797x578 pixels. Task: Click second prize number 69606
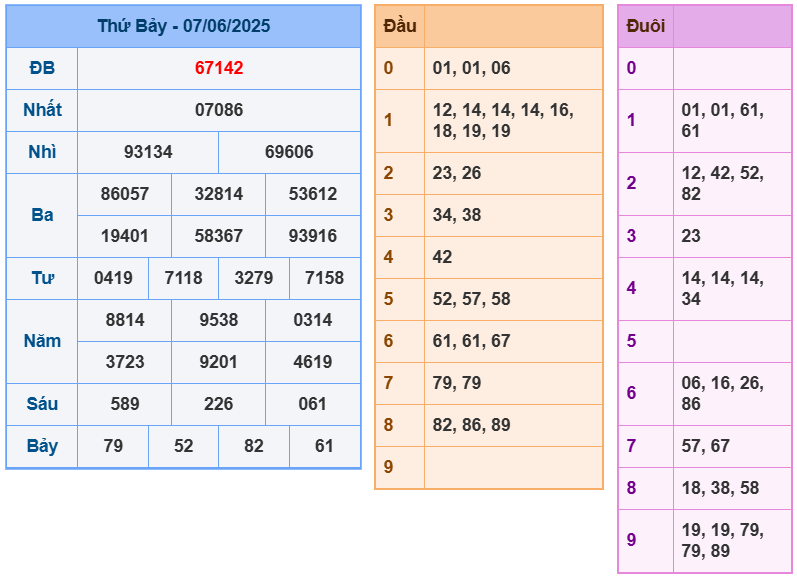click(289, 152)
